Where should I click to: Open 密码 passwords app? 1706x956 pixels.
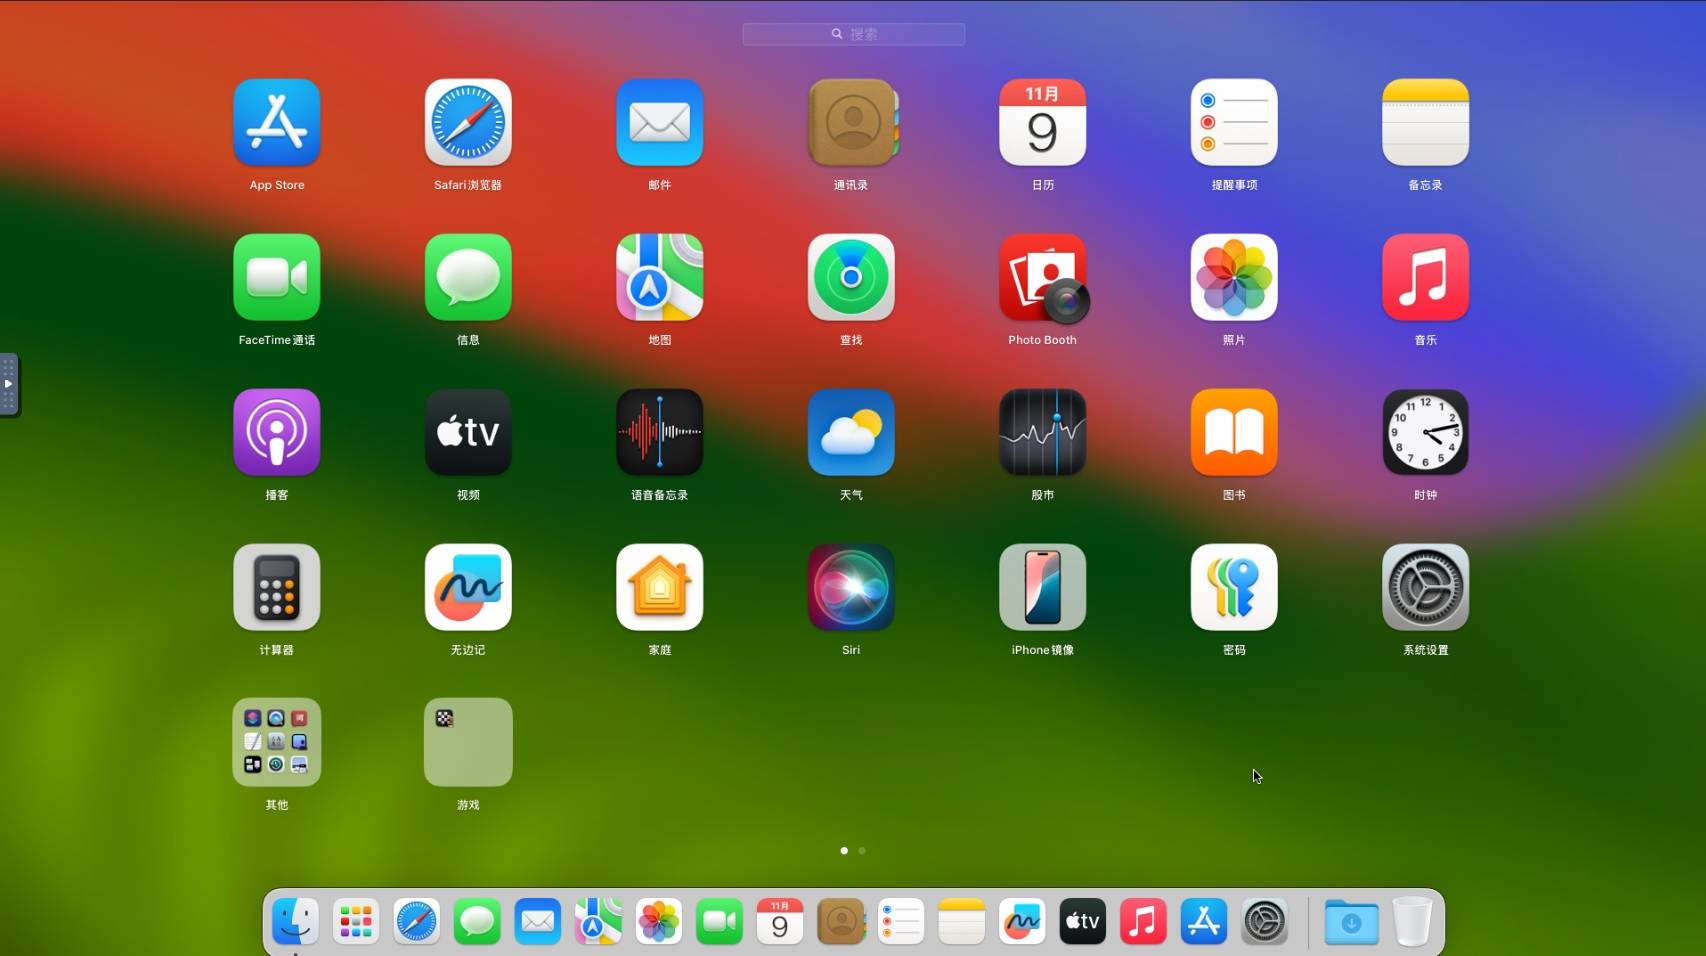1234,587
